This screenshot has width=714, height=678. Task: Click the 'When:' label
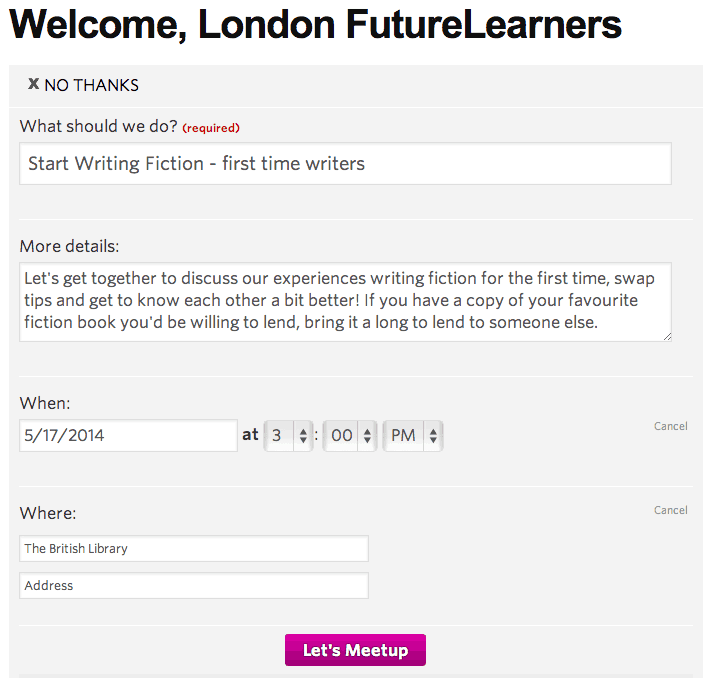click(45, 403)
